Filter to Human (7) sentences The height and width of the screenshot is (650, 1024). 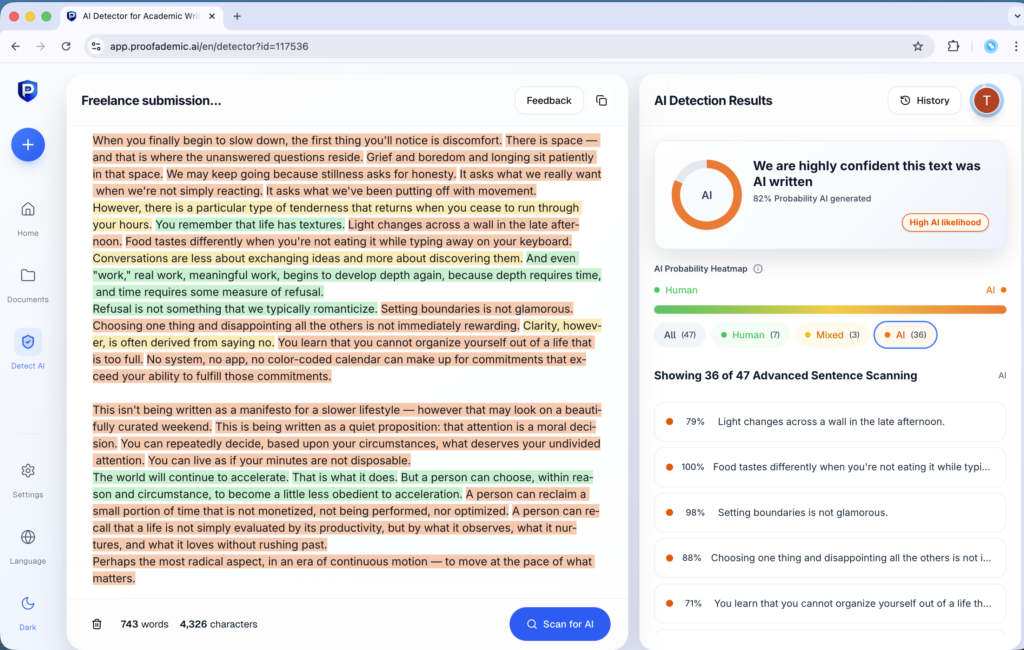(x=750, y=334)
